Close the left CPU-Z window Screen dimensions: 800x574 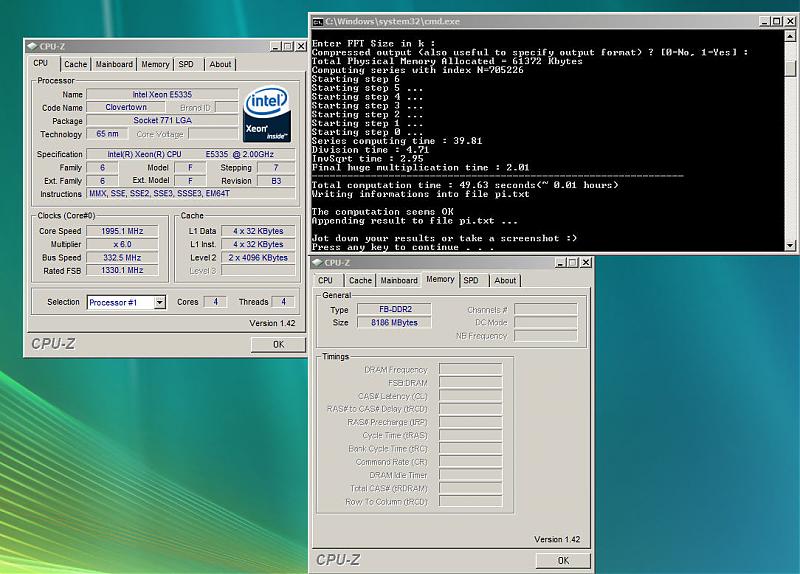(301, 46)
